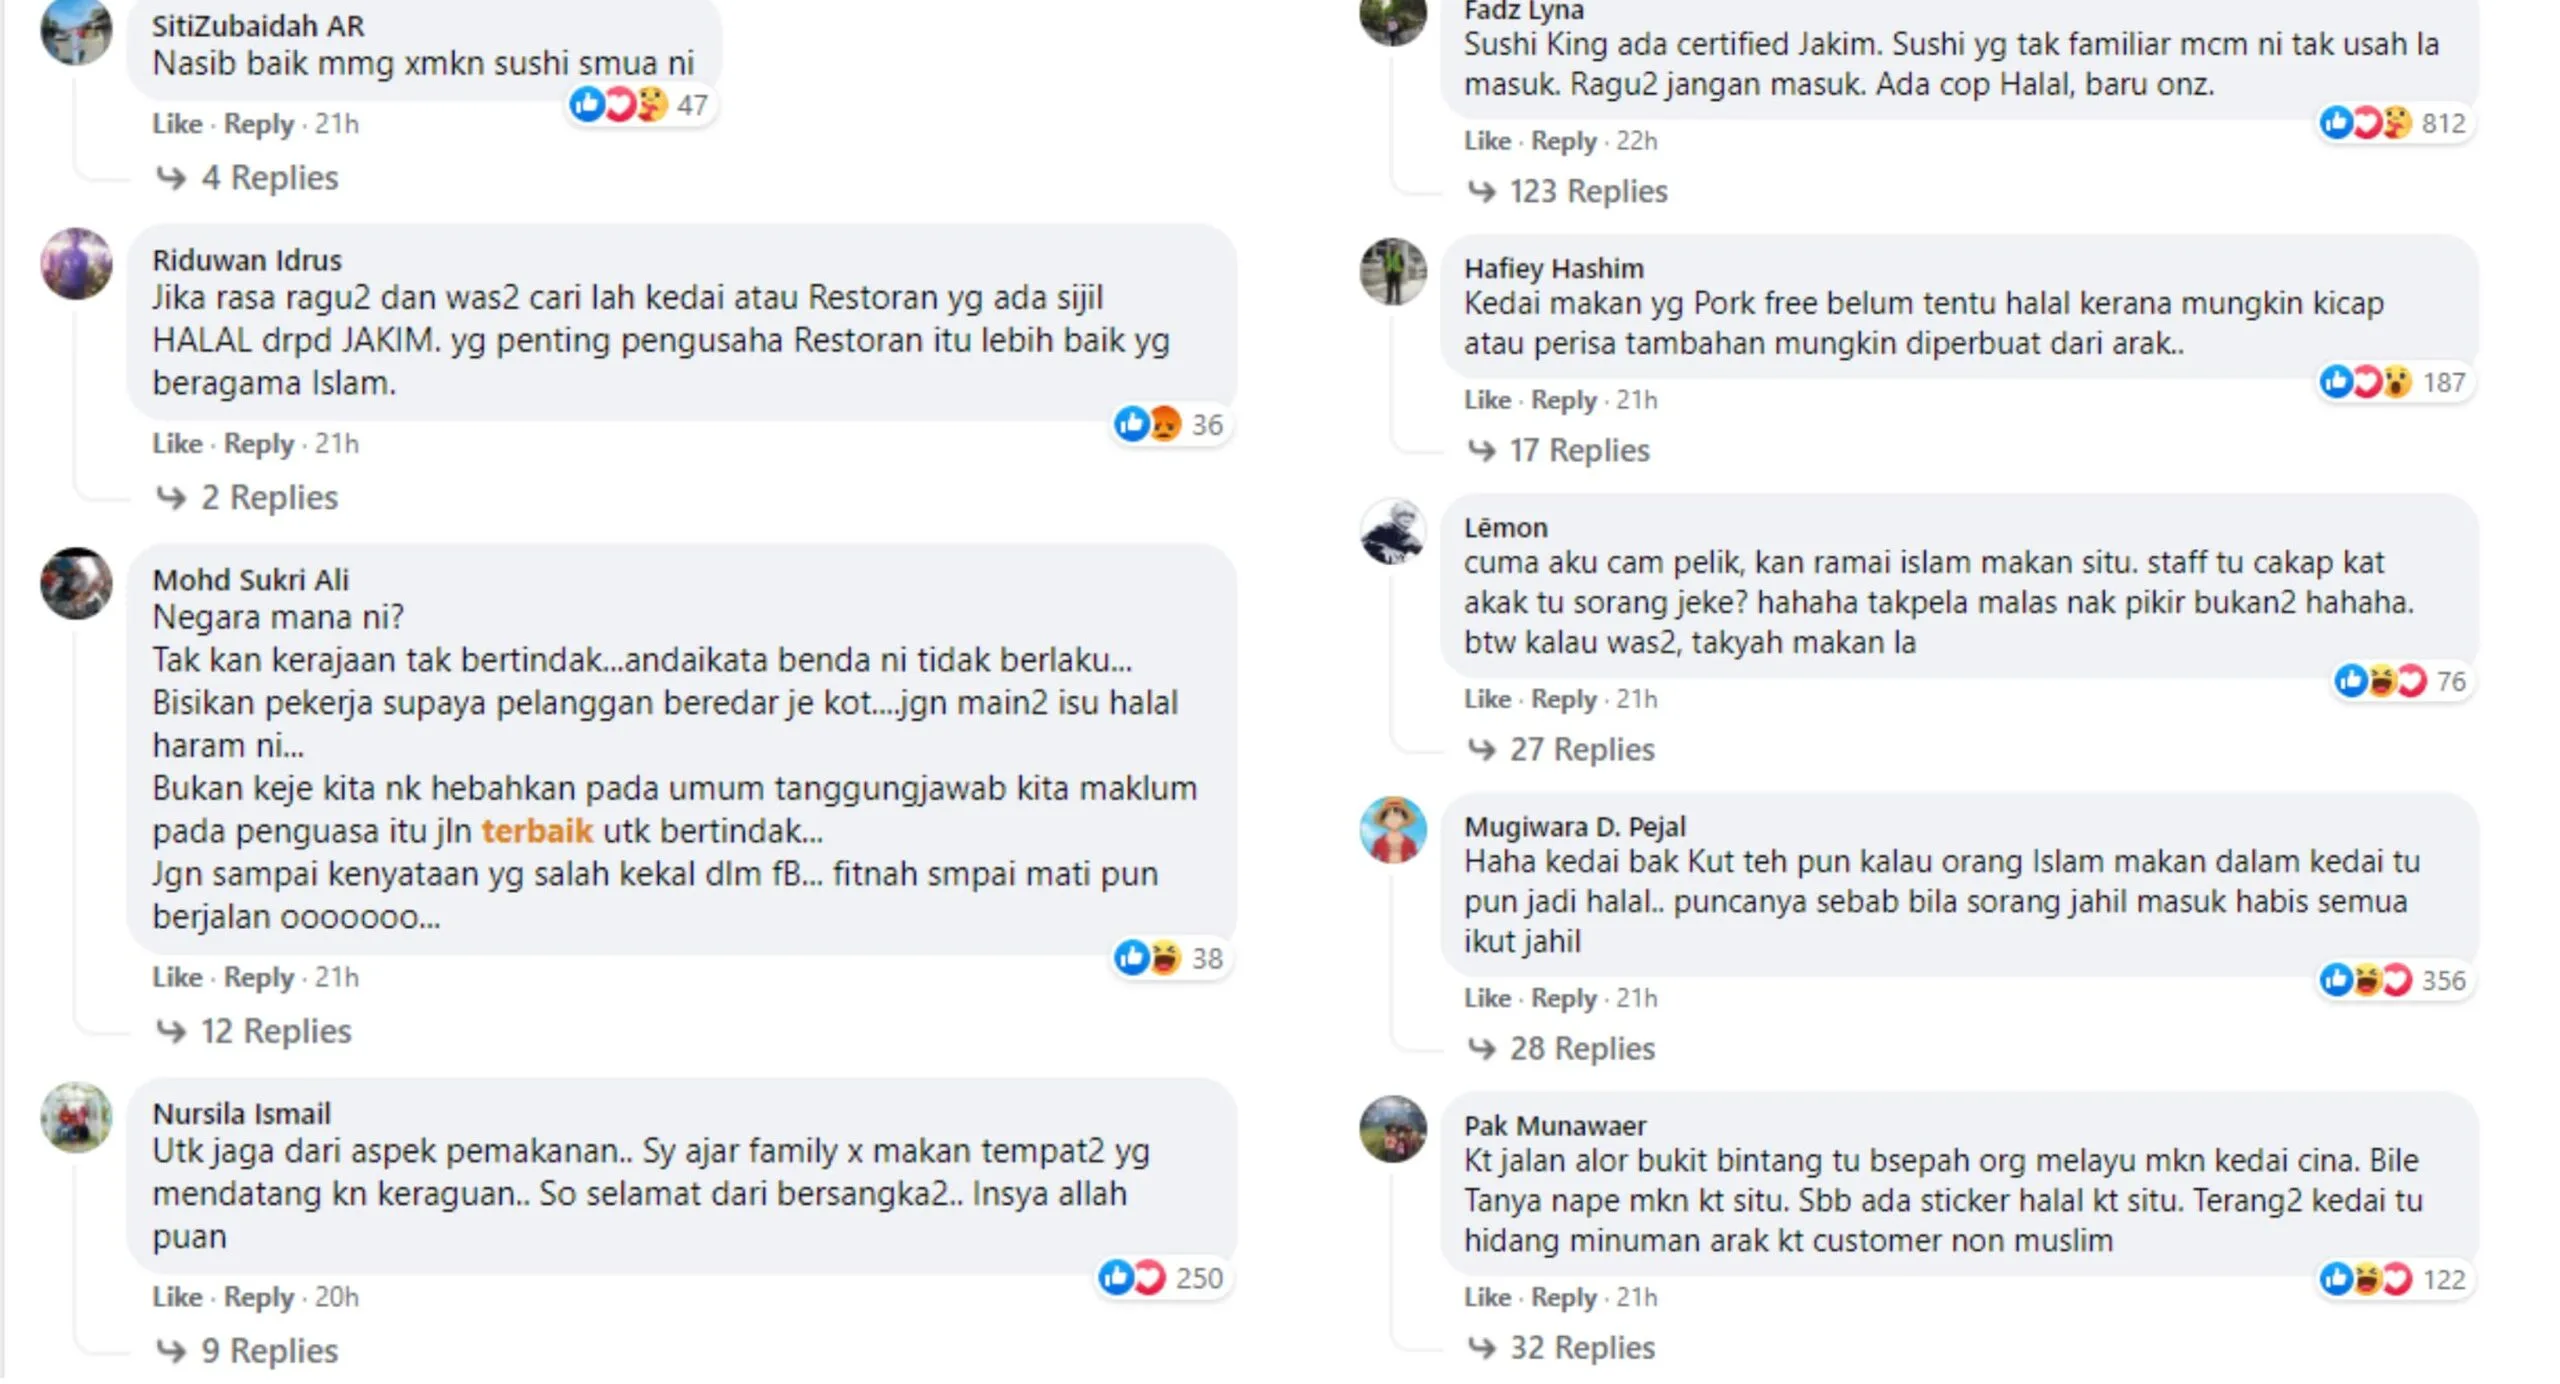Screen dimensions: 2560x1384
Task: Open Mohd Sukri Ali's profile picture
Action: (76, 583)
